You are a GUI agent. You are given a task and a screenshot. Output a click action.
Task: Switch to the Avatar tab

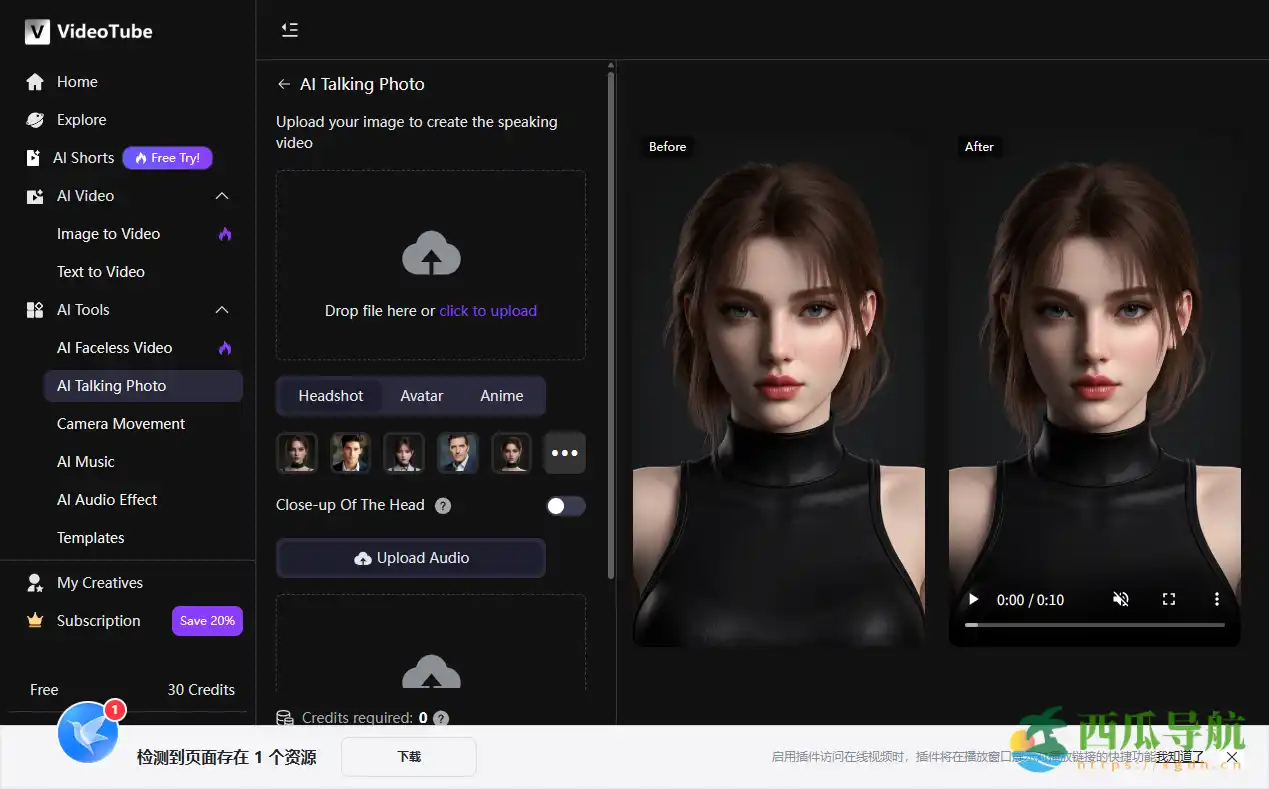(421, 396)
